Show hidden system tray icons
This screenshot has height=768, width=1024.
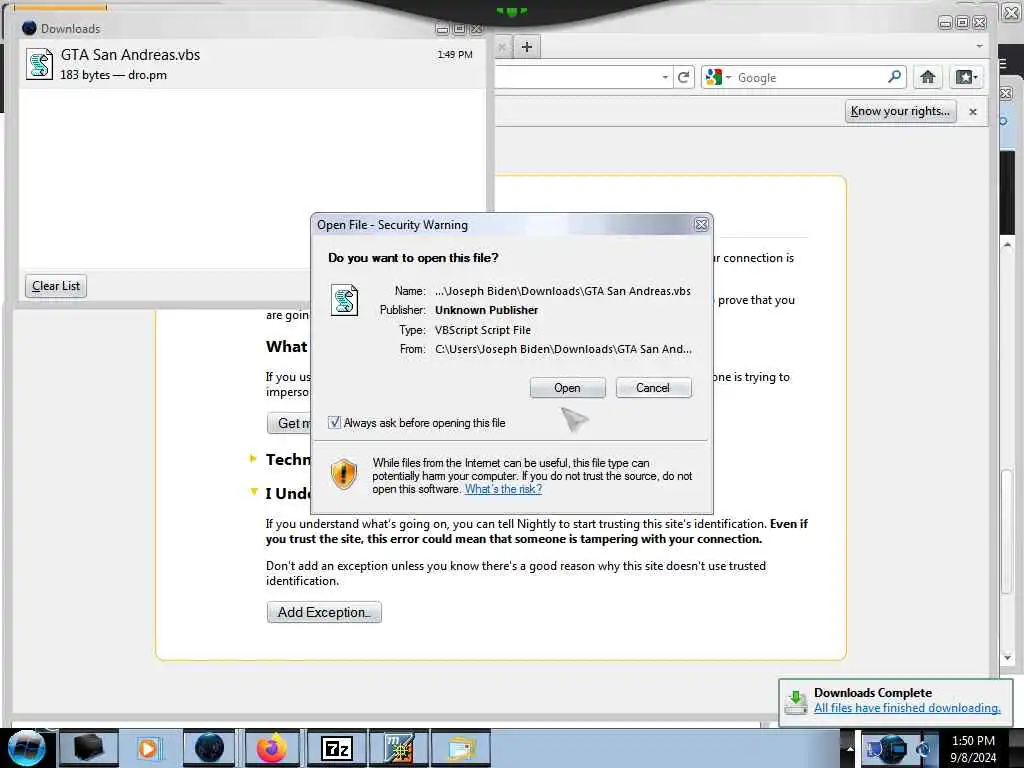850,748
